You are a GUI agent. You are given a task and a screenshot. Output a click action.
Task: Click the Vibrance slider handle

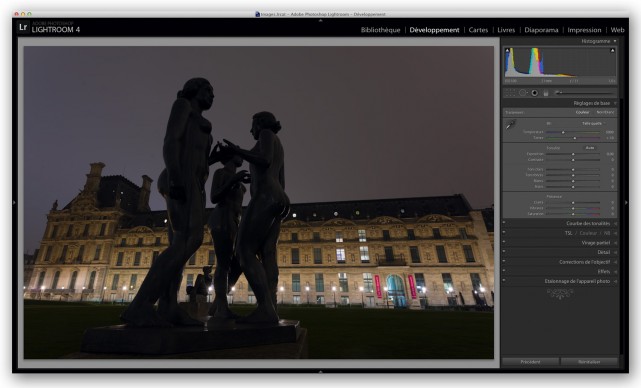(x=573, y=208)
